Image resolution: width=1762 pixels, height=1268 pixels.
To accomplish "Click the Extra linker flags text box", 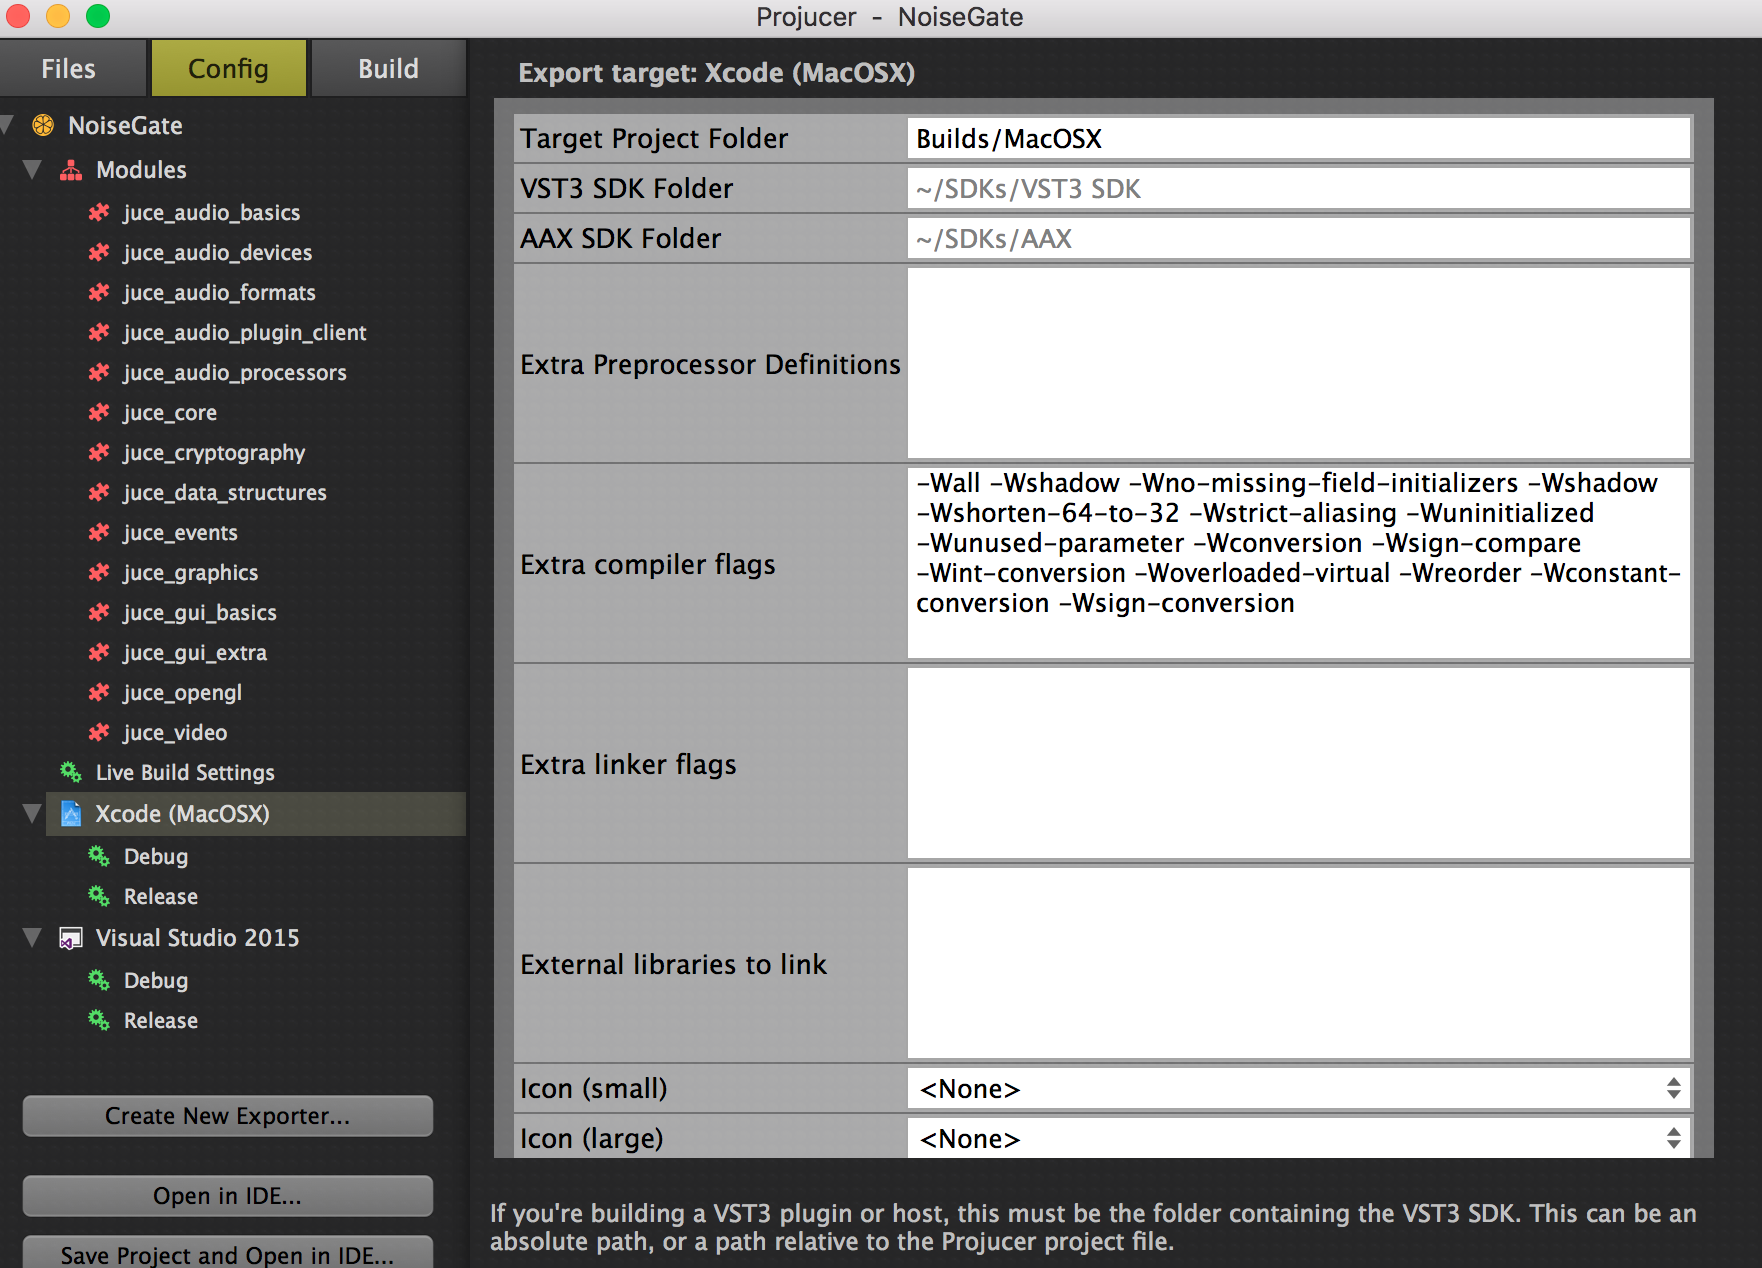I will (x=1299, y=763).
